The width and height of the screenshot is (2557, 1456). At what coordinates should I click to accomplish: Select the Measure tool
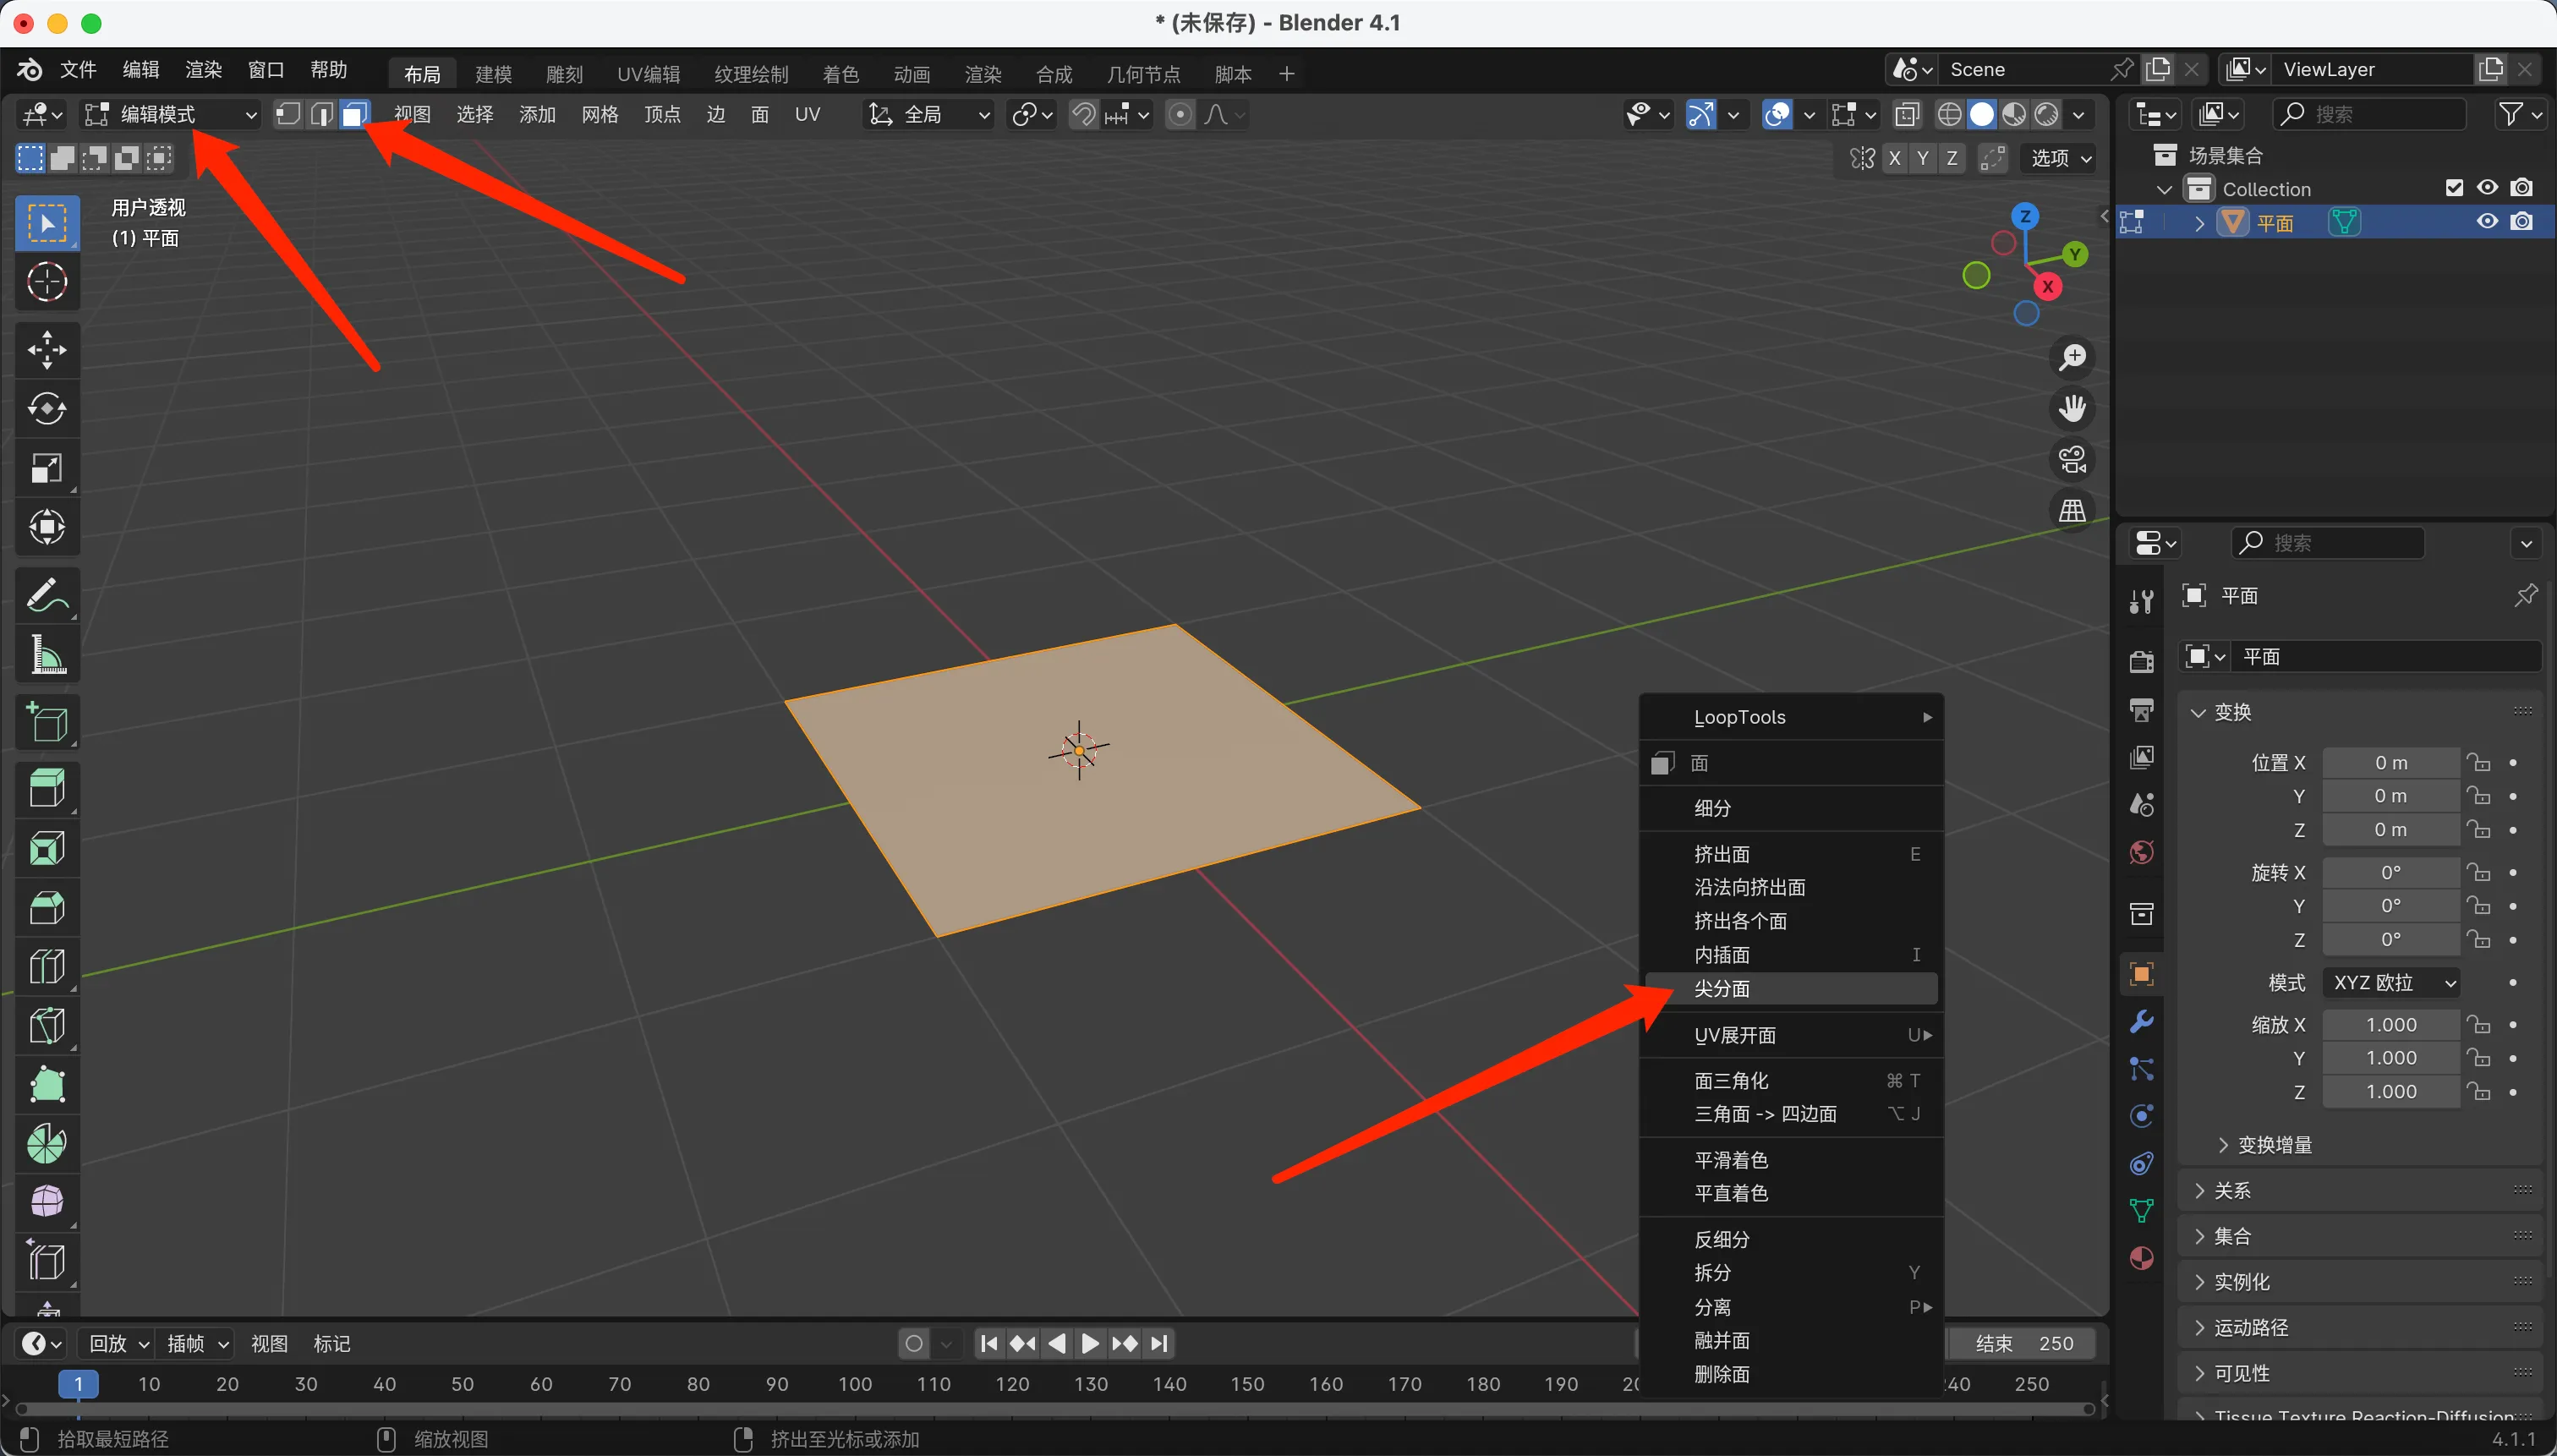(x=47, y=655)
